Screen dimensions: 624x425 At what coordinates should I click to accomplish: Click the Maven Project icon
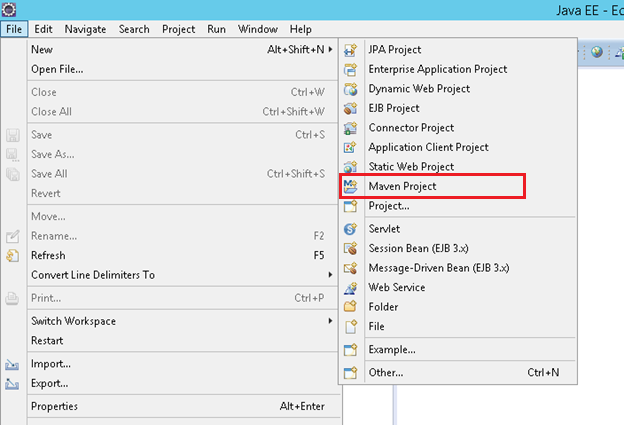click(x=350, y=186)
